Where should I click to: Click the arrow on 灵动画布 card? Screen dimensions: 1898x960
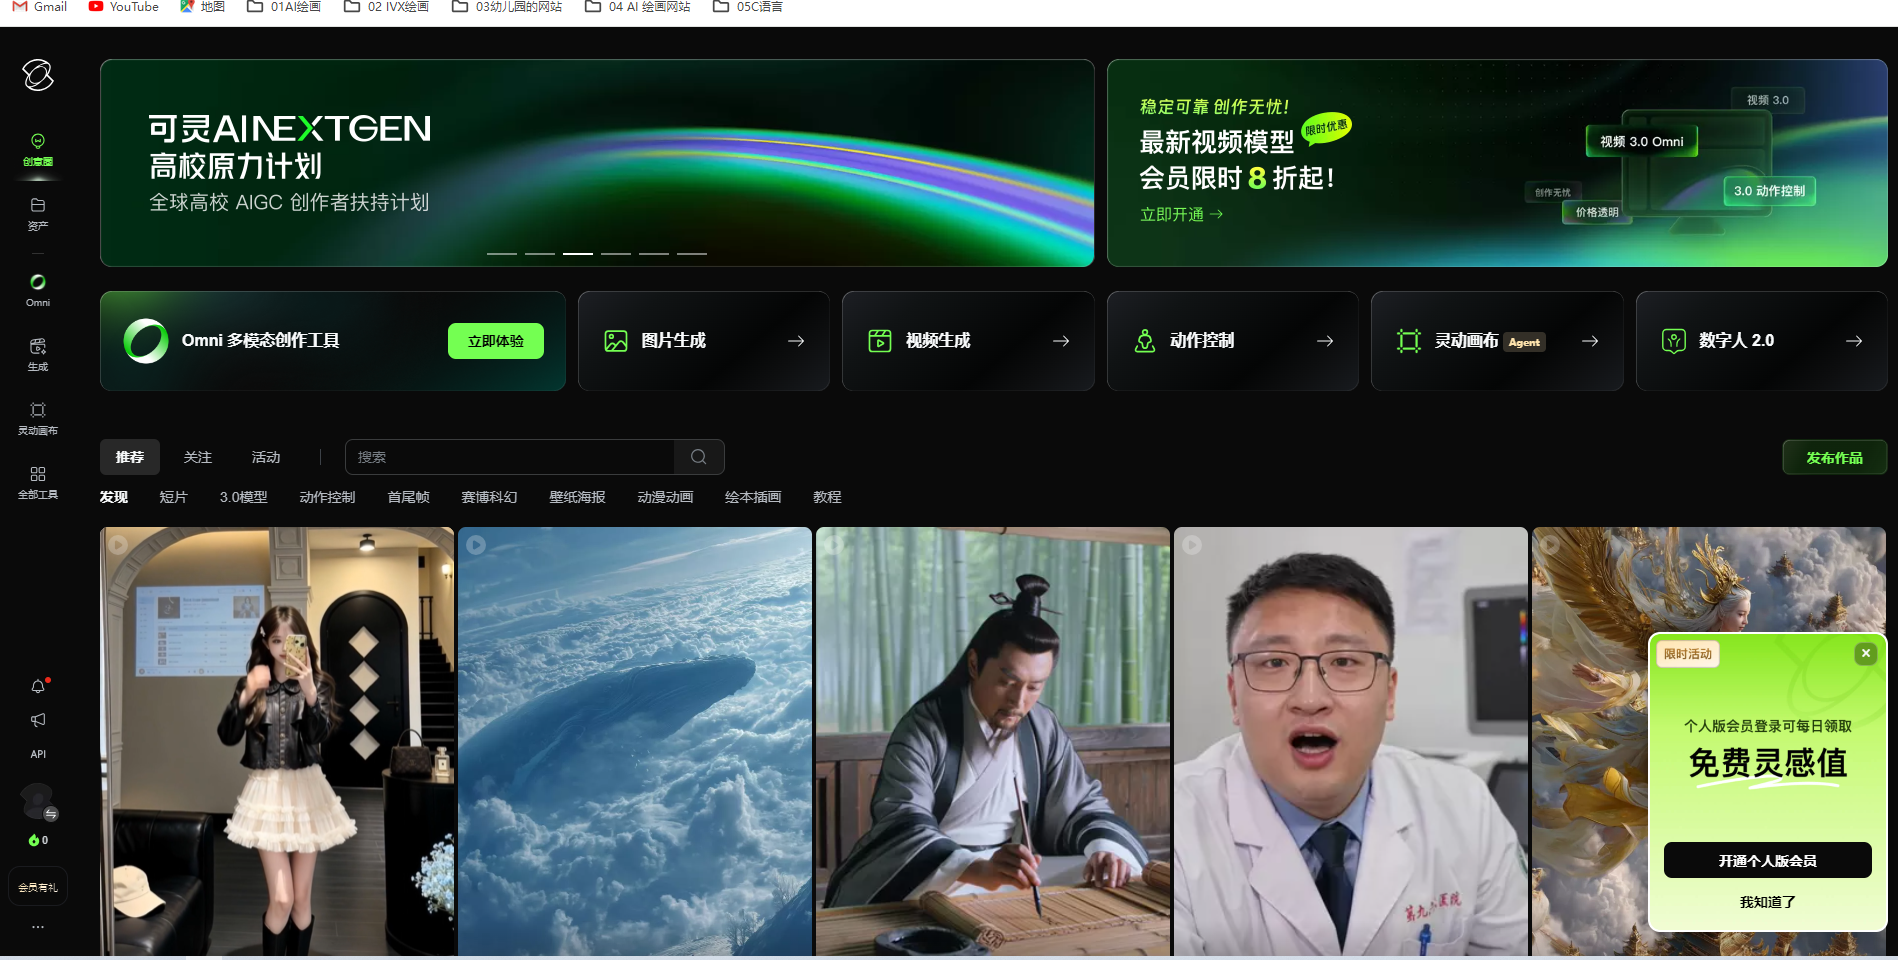click(1590, 341)
